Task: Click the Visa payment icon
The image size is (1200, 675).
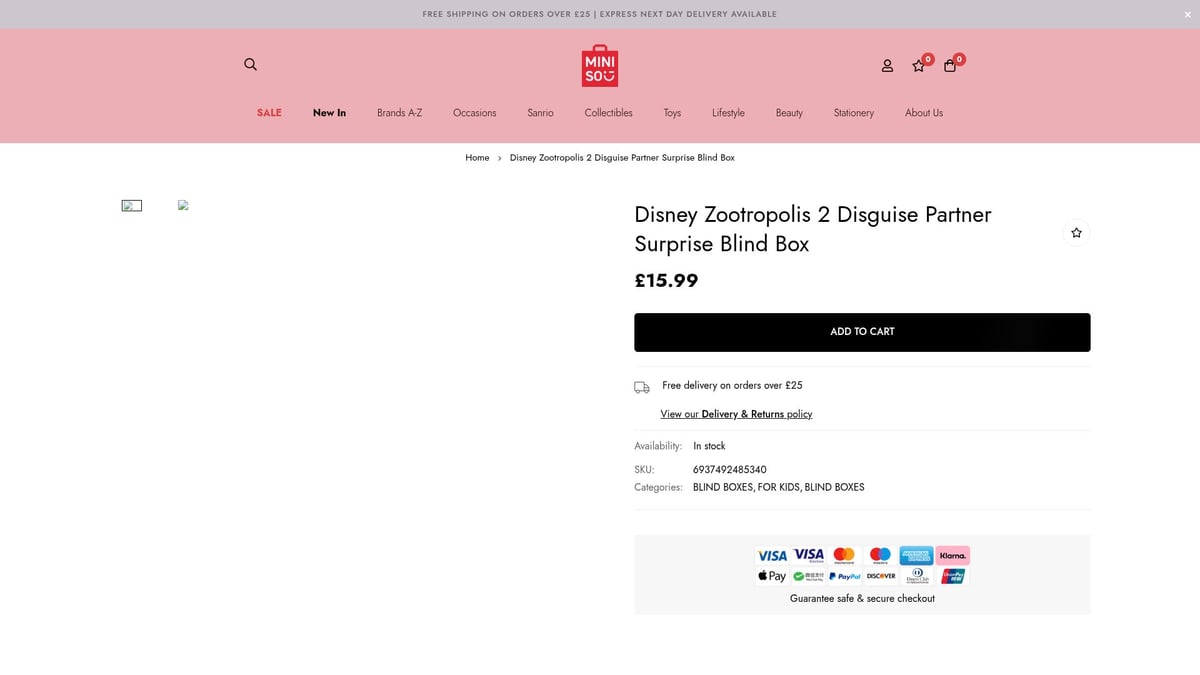Action: tap(771, 555)
